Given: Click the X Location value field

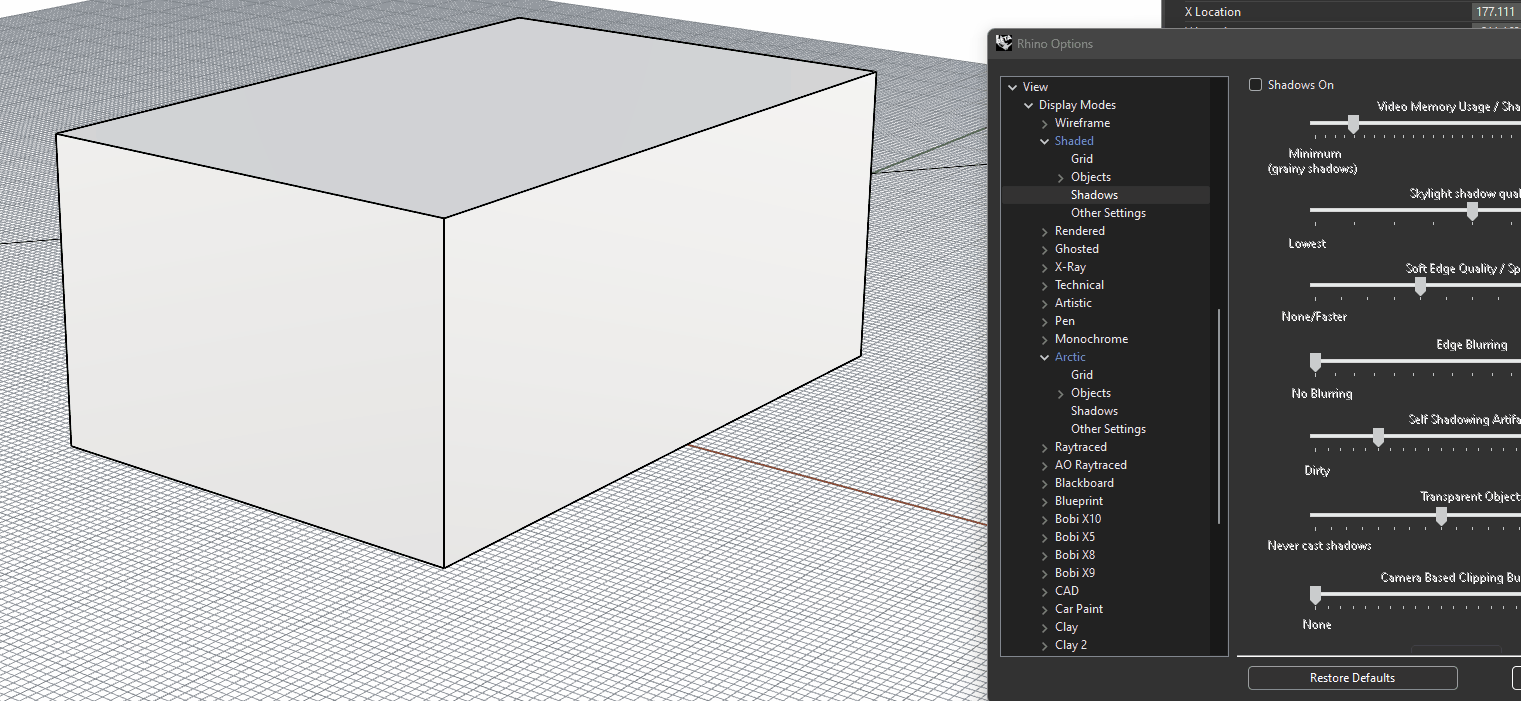Looking at the screenshot, I should pyautogui.click(x=1494, y=12).
